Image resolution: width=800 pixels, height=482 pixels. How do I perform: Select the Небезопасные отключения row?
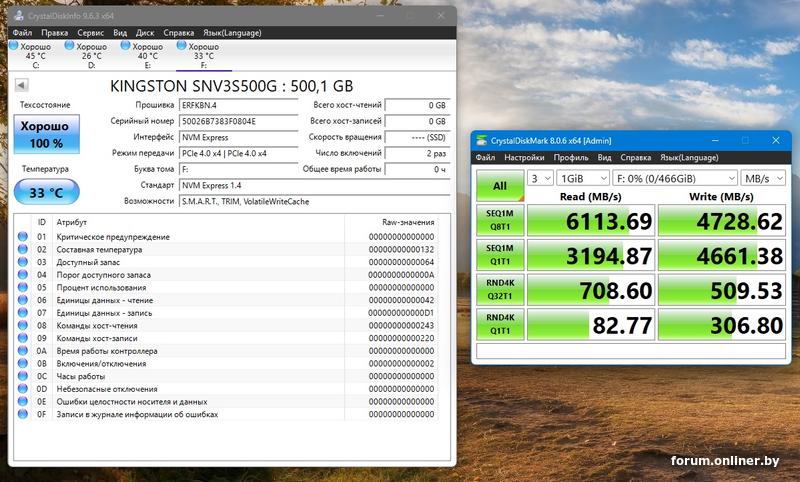point(226,389)
